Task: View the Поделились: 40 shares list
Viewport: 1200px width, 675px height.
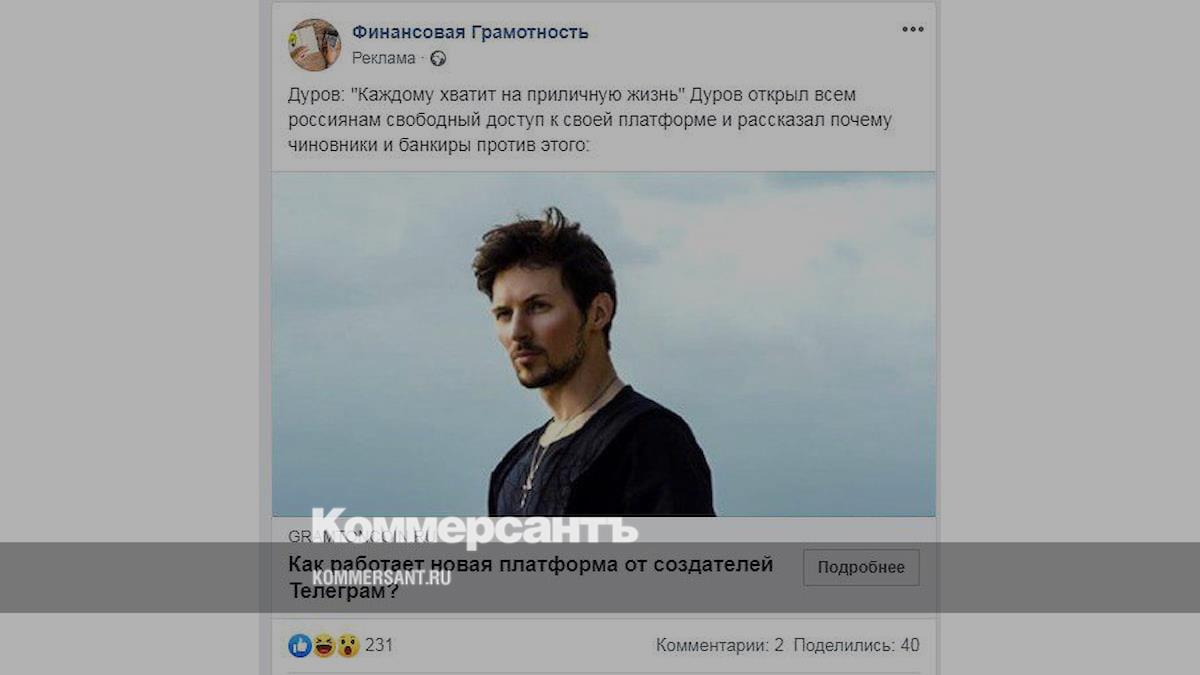Action: (x=857, y=645)
